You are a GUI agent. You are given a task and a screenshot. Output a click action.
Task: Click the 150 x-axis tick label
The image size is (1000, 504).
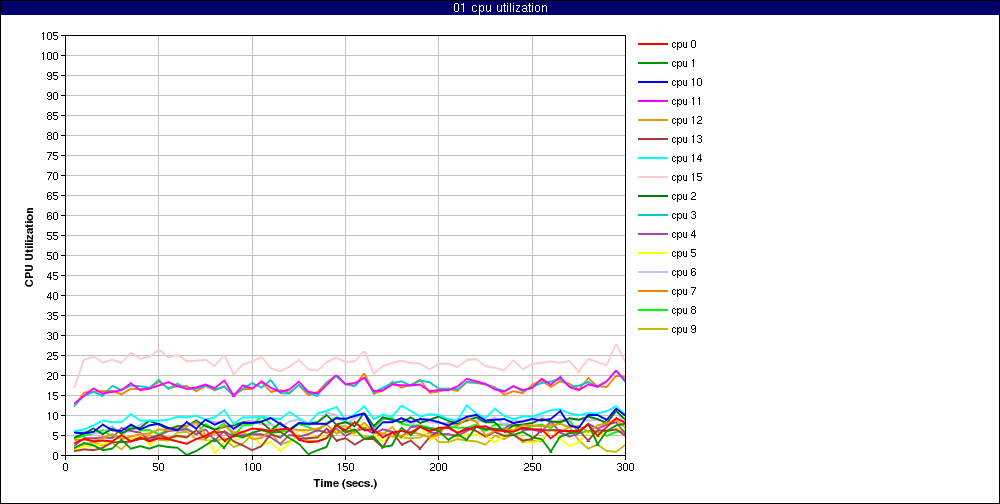pyautogui.click(x=345, y=466)
